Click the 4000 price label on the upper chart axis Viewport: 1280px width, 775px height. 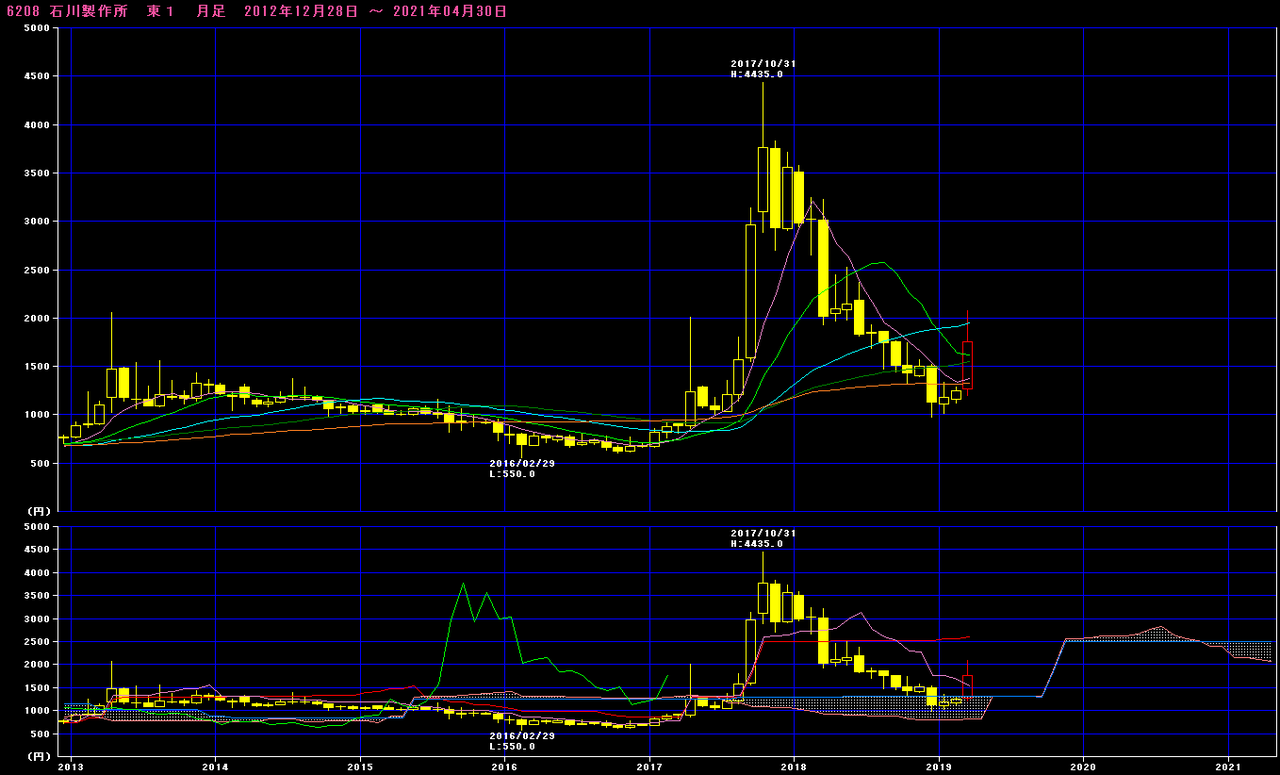tap(37, 125)
